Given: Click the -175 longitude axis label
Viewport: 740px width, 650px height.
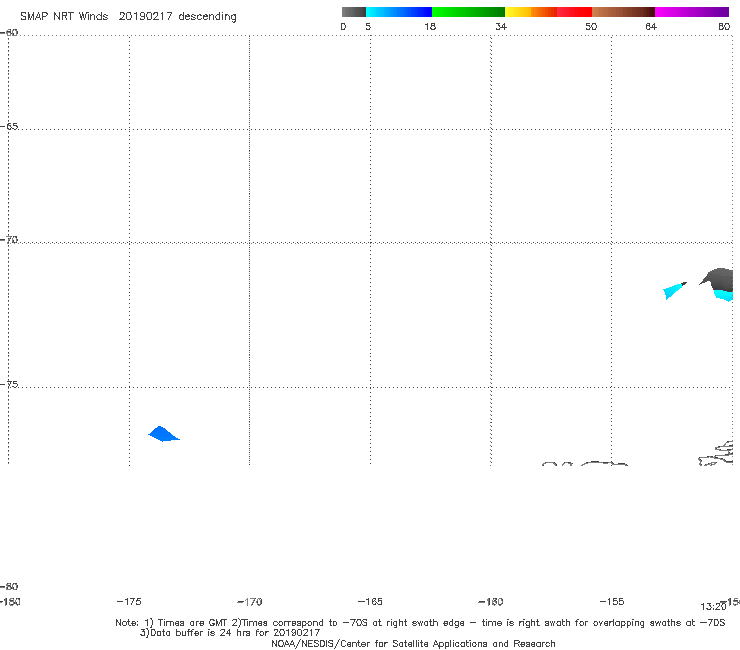Looking at the screenshot, I should pyautogui.click(x=129, y=602).
